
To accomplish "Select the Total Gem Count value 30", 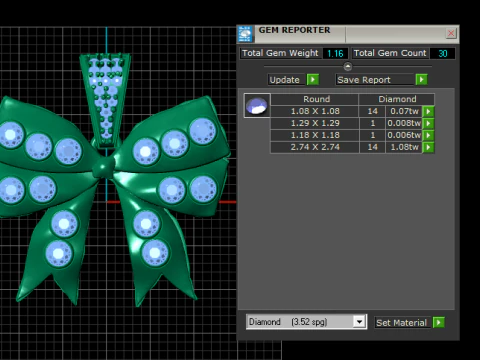I will tap(442, 53).
